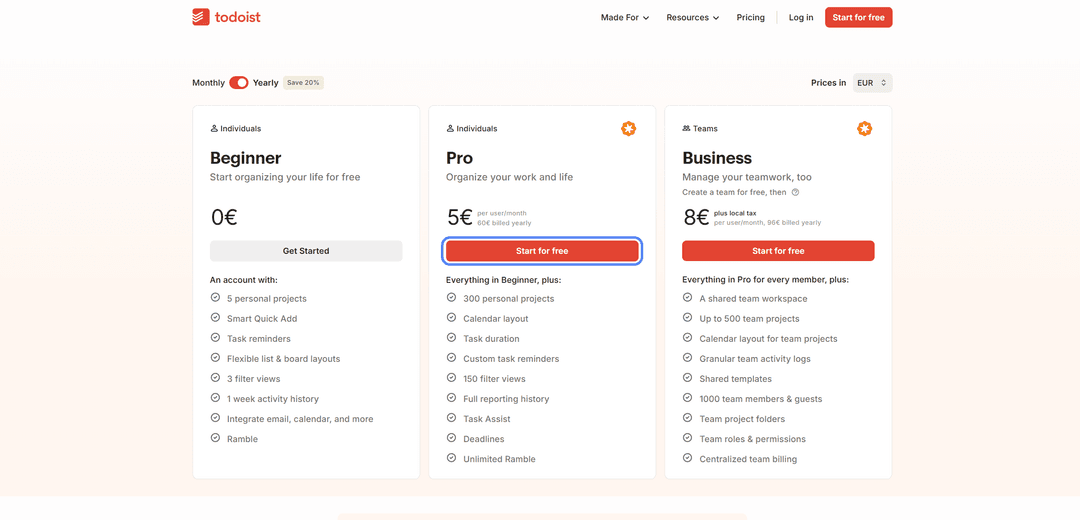The image size is (1080, 520).
Task: Toggle the Monthly/Yearly billing switch
Action: (238, 83)
